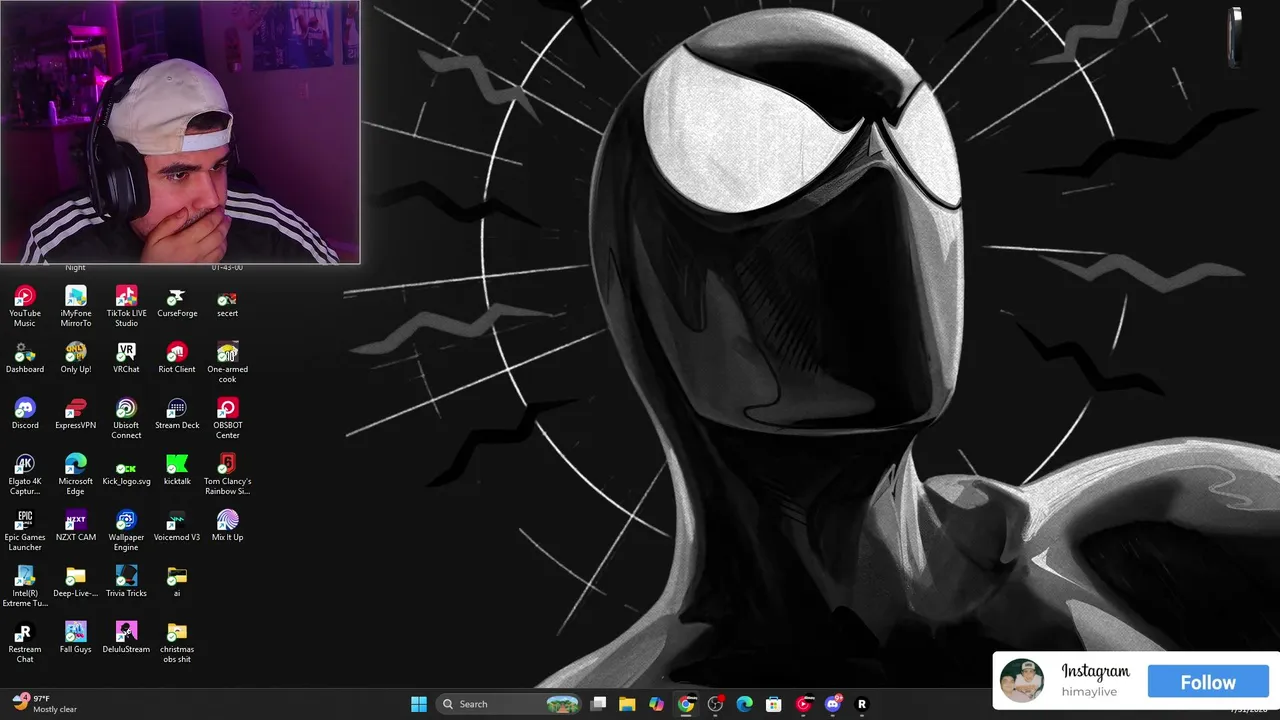Select the OBSBOT Center desktop icon
The image size is (1280, 720).
[x=227, y=418]
